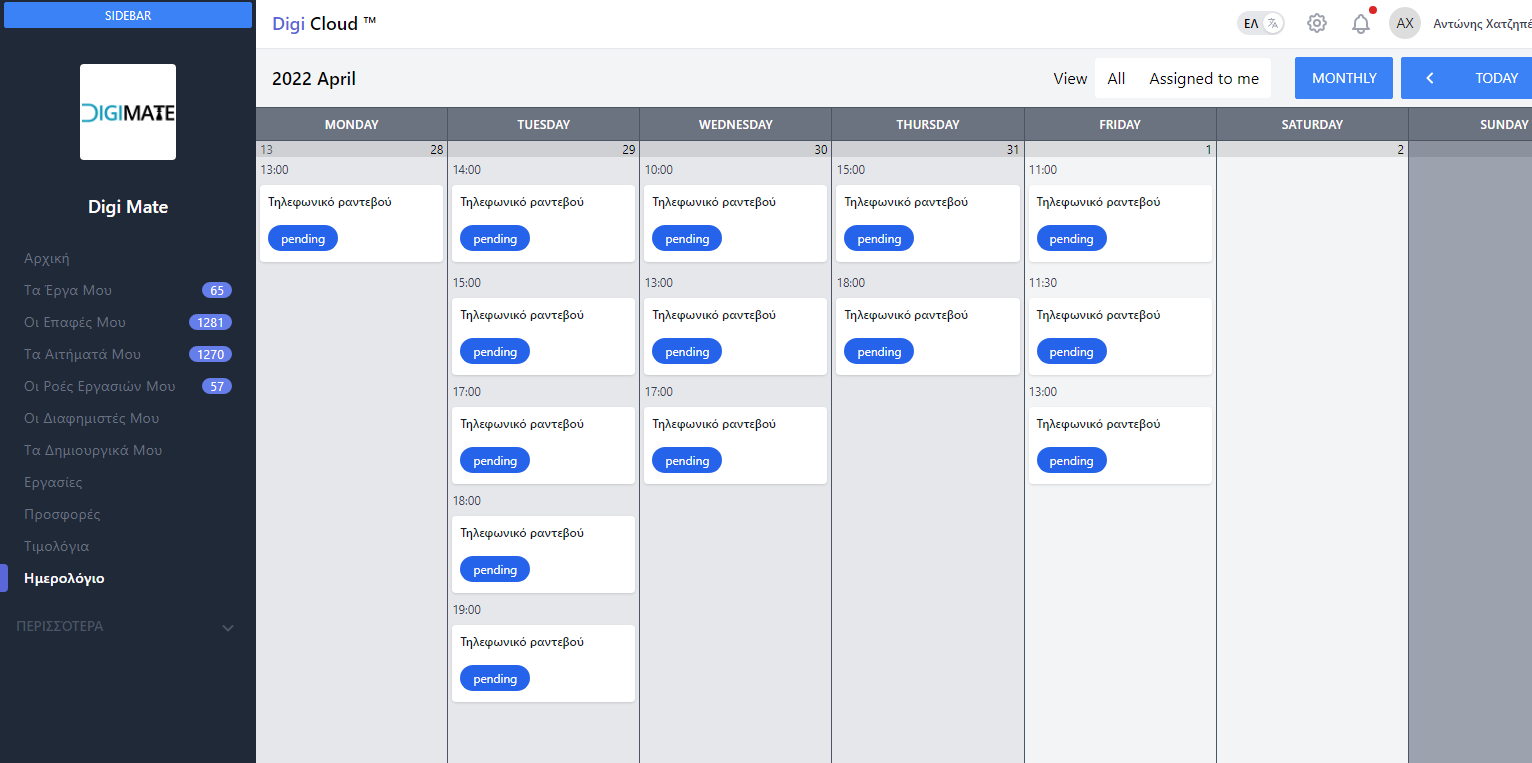
Task: Toggle the ΕΛ language switch
Action: (x=1260, y=23)
